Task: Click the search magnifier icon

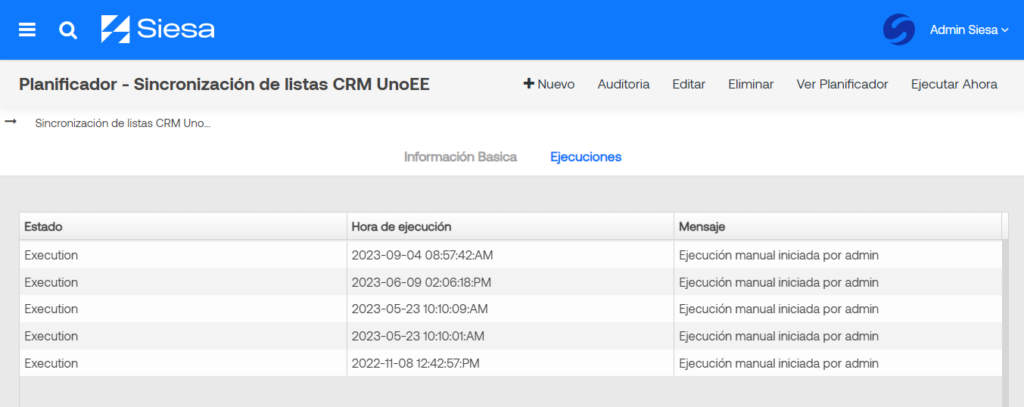Action: [x=68, y=30]
